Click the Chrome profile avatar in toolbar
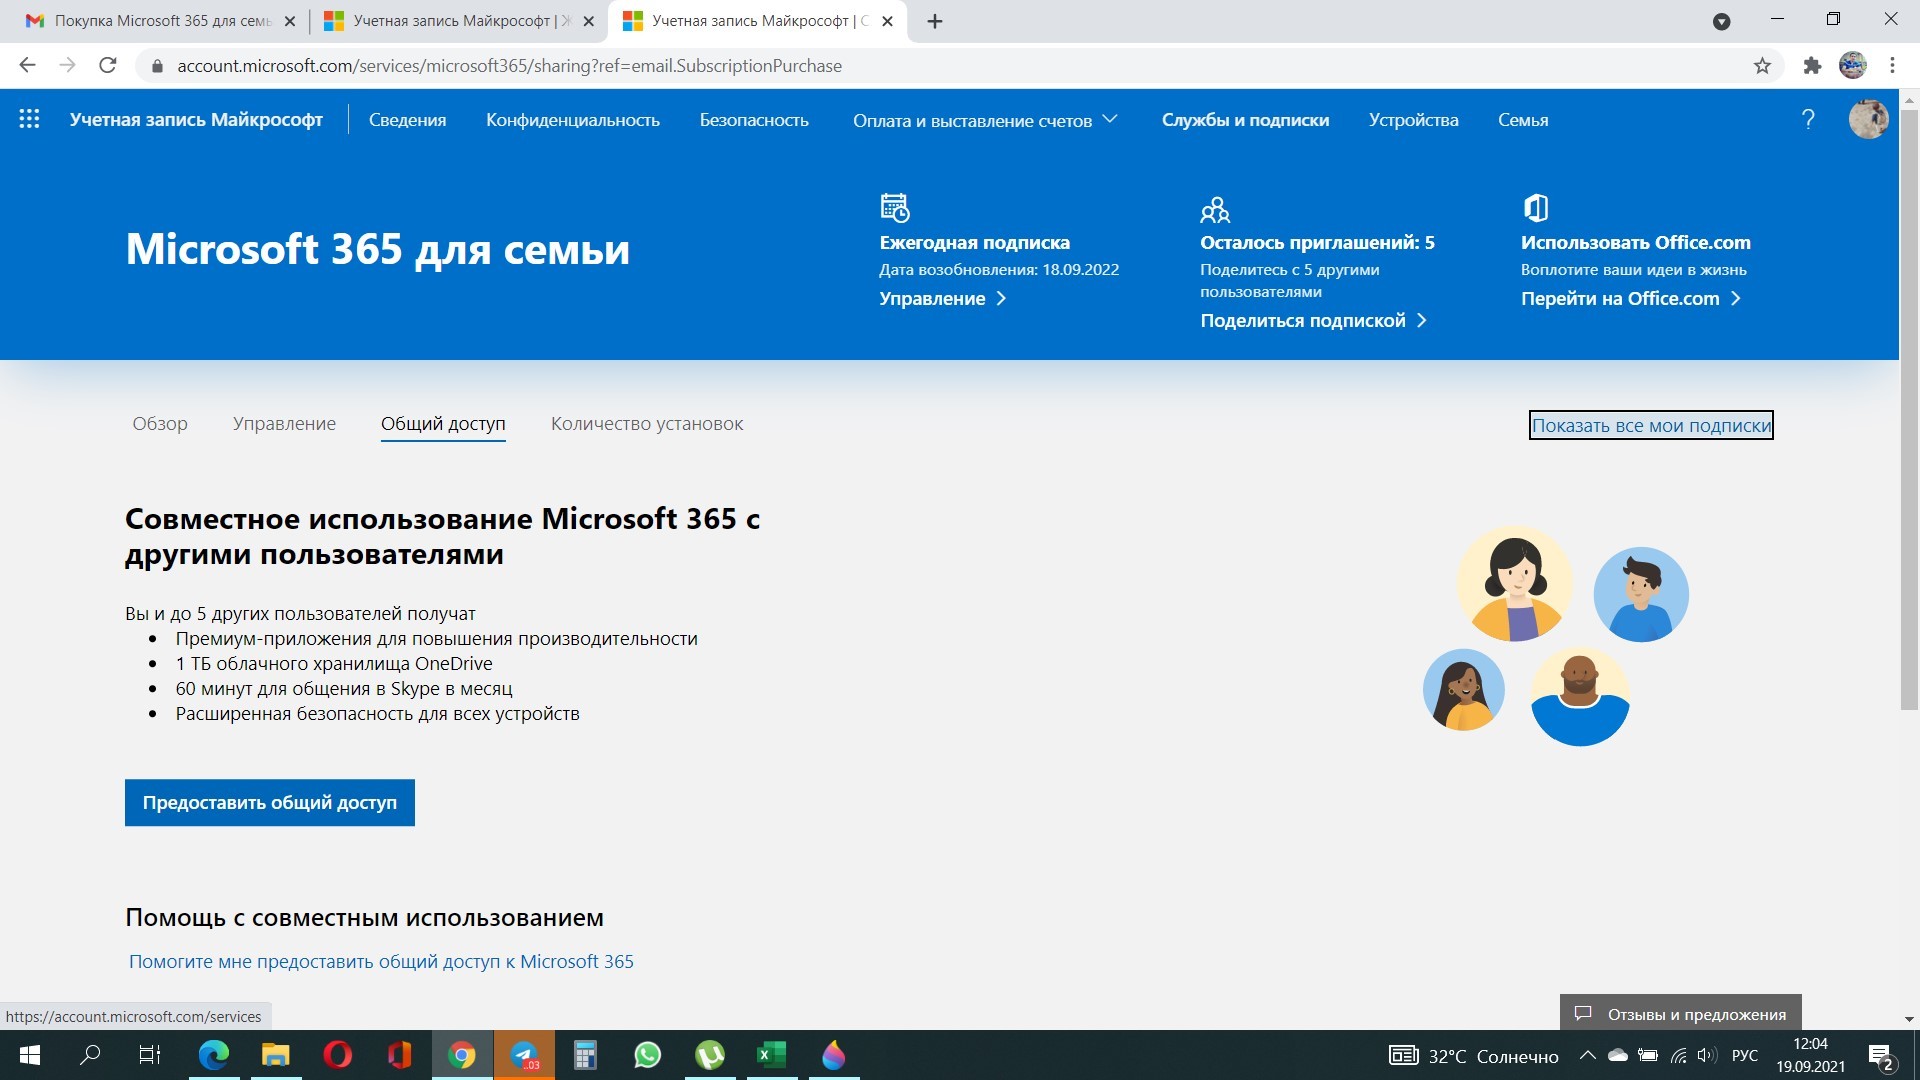The width and height of the screenshot is (1920, 1080). coord(1852,66)
